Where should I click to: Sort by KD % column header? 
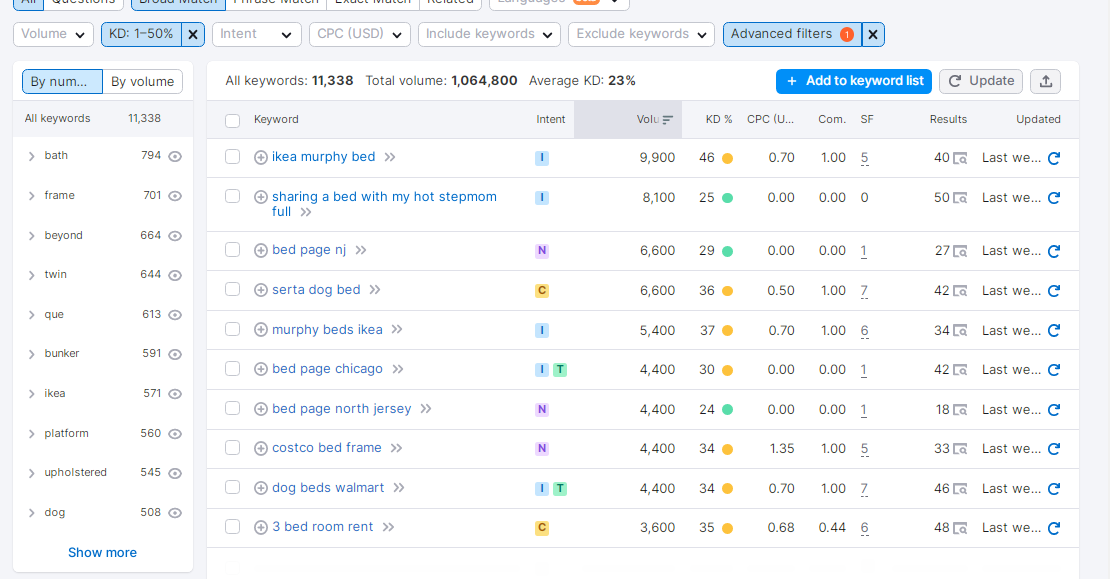(x=719, y=120)
